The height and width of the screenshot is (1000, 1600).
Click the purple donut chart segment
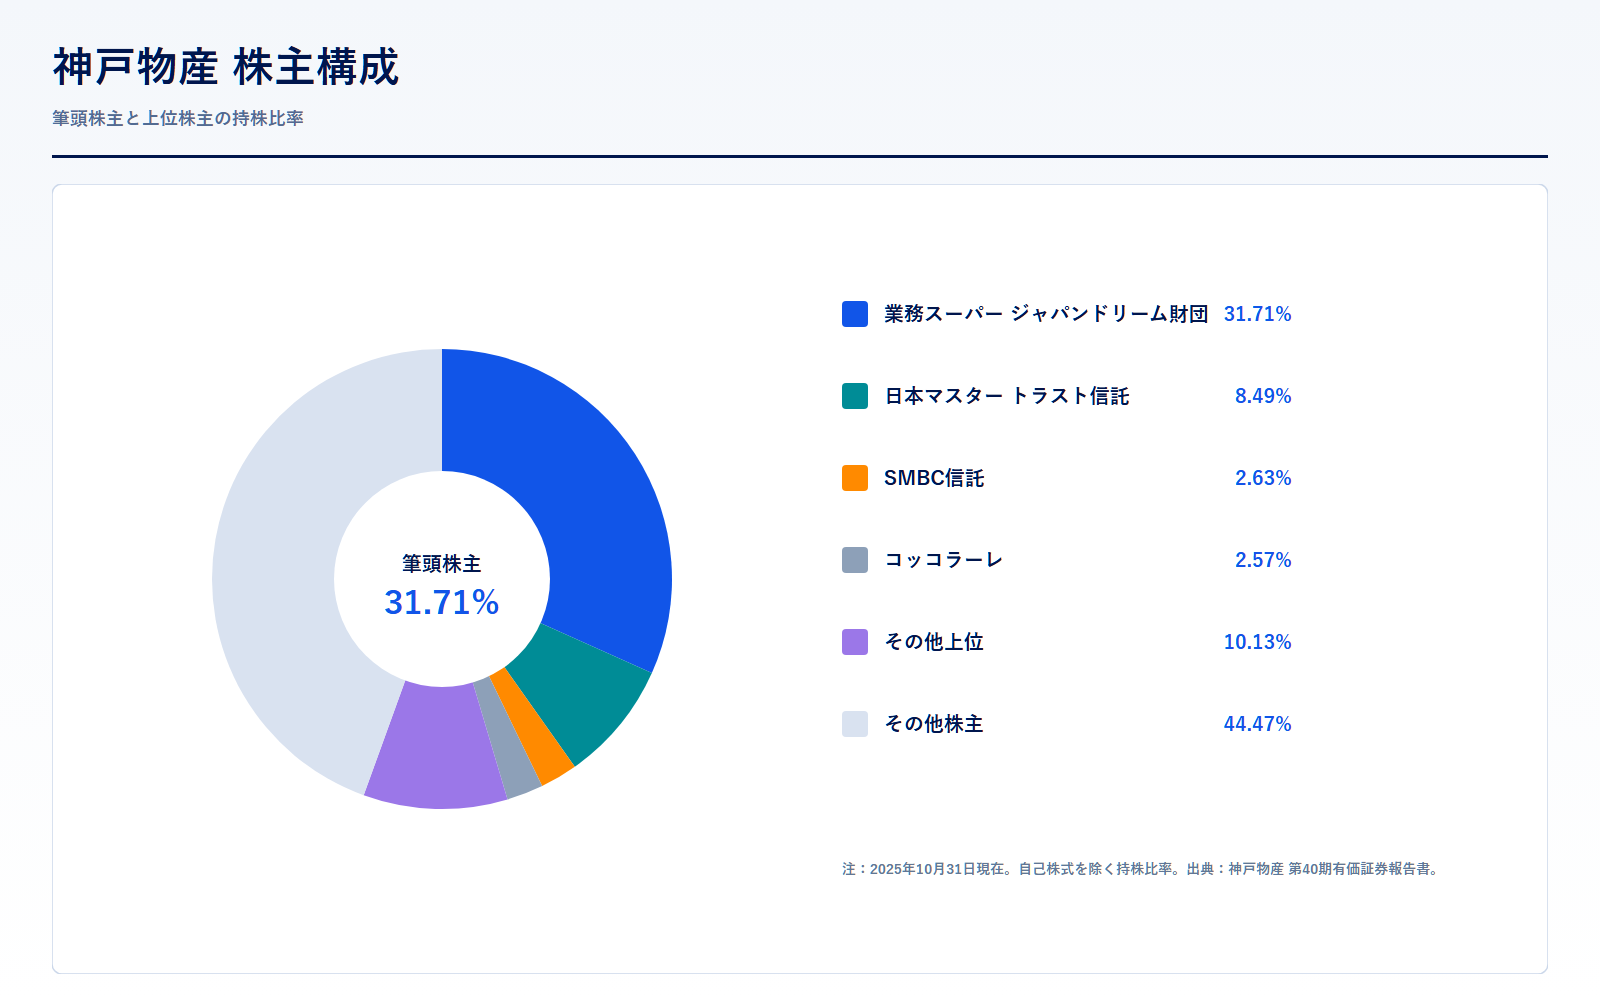click(440, 750)
